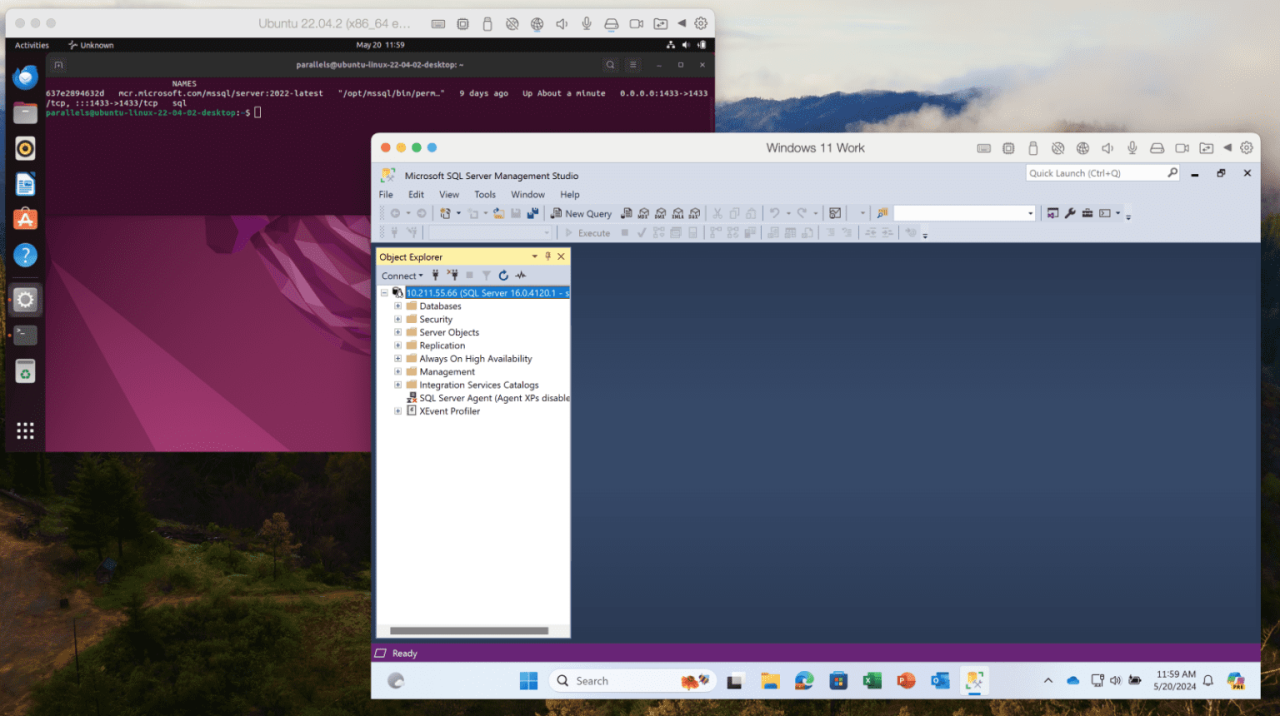This screenshot has height=716, width=1280.
Task: Toggle auto-hide pin on Object Explorer
Action: click(548, 257)
